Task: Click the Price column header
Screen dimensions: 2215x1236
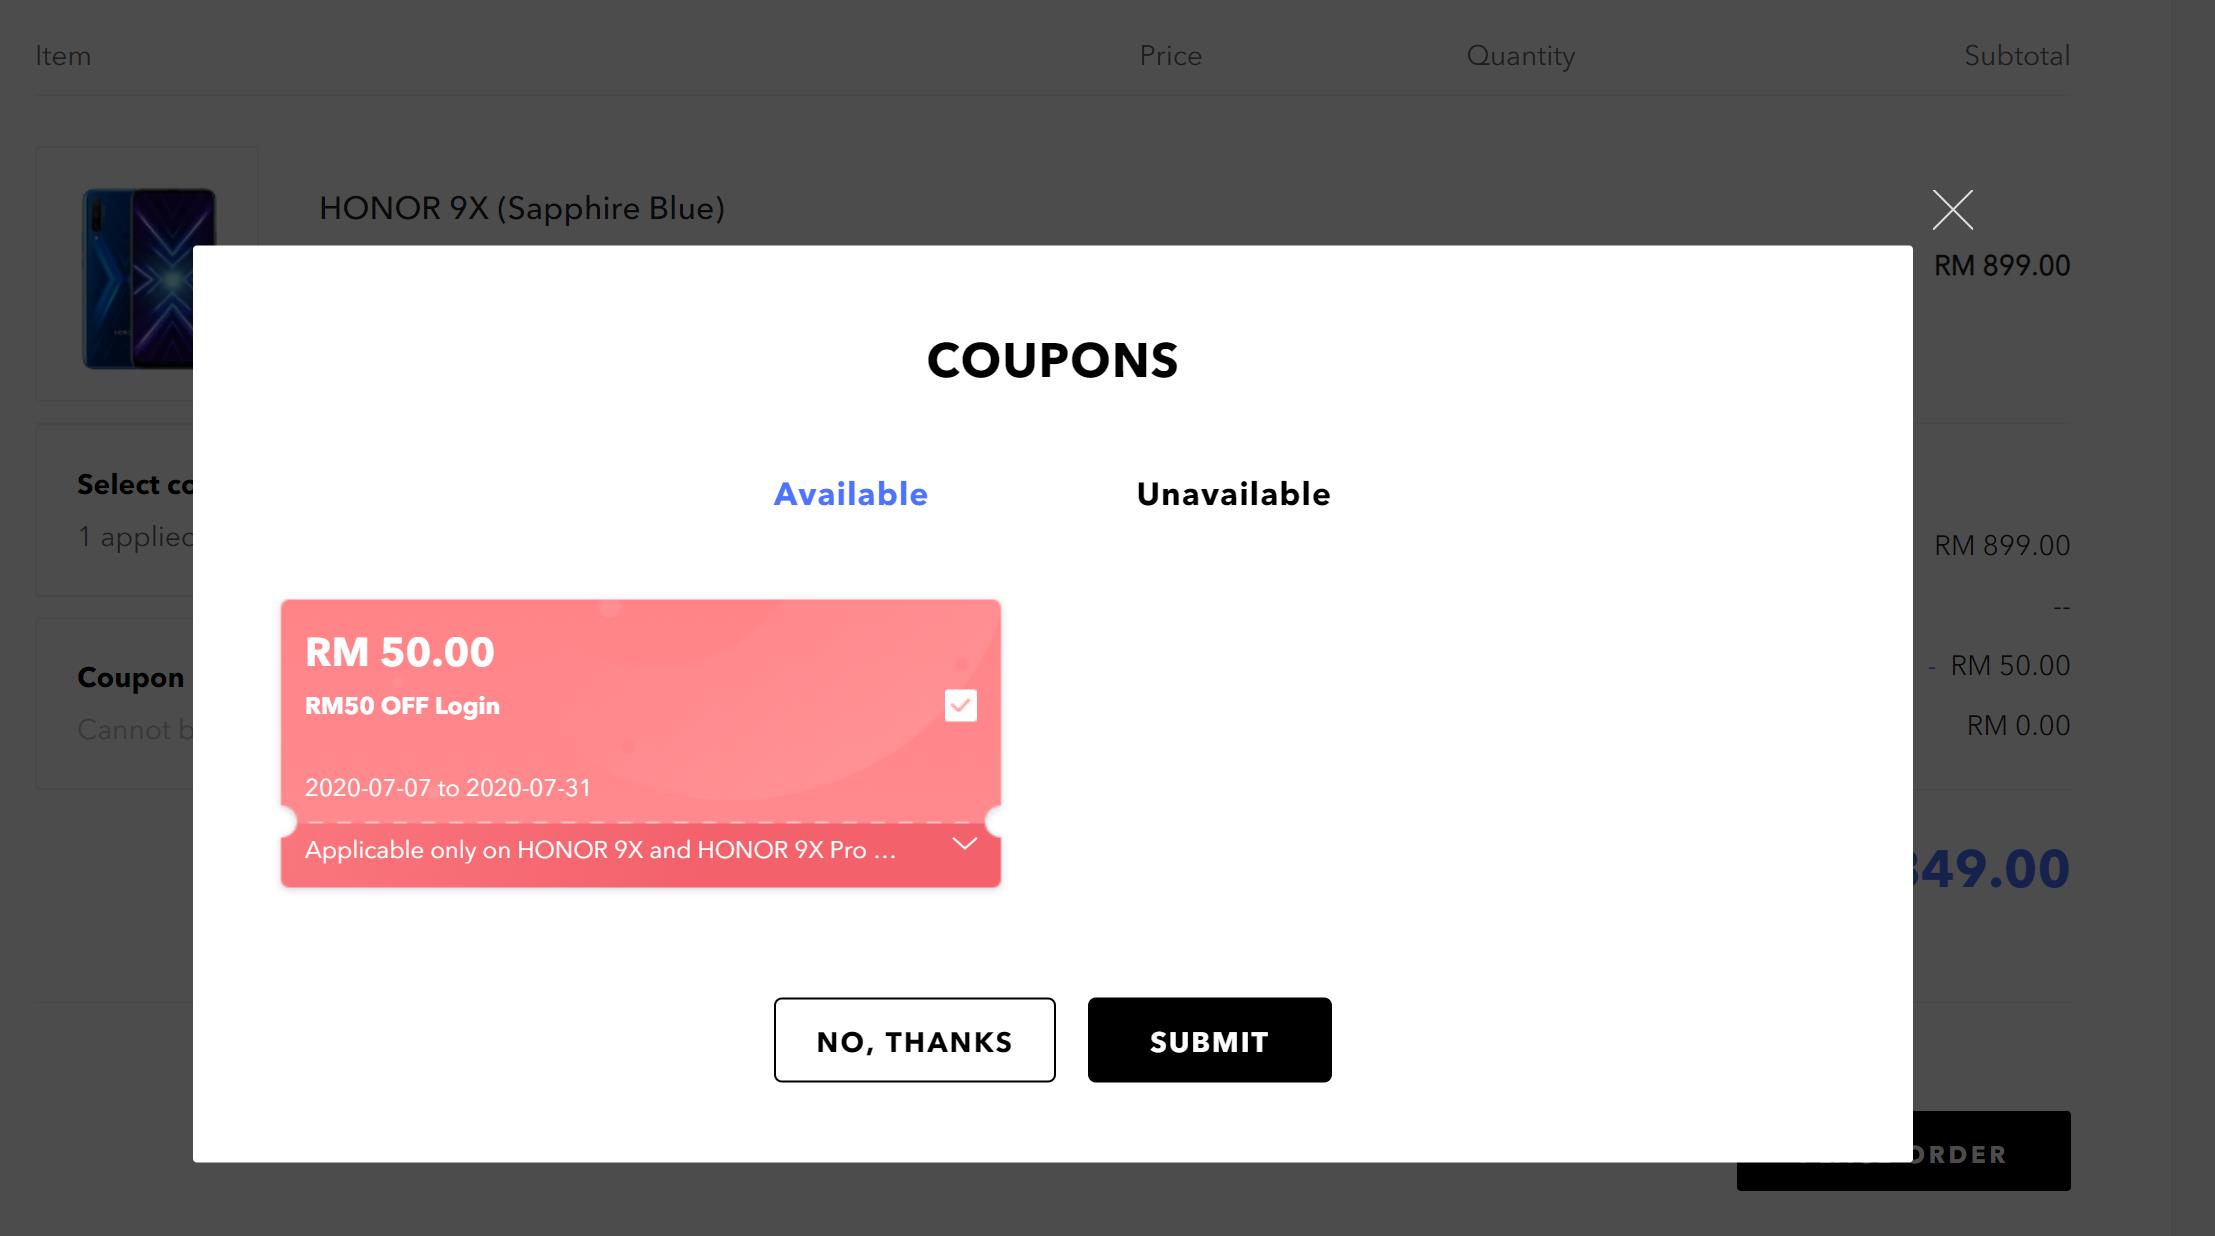Action: (1170, 56)
